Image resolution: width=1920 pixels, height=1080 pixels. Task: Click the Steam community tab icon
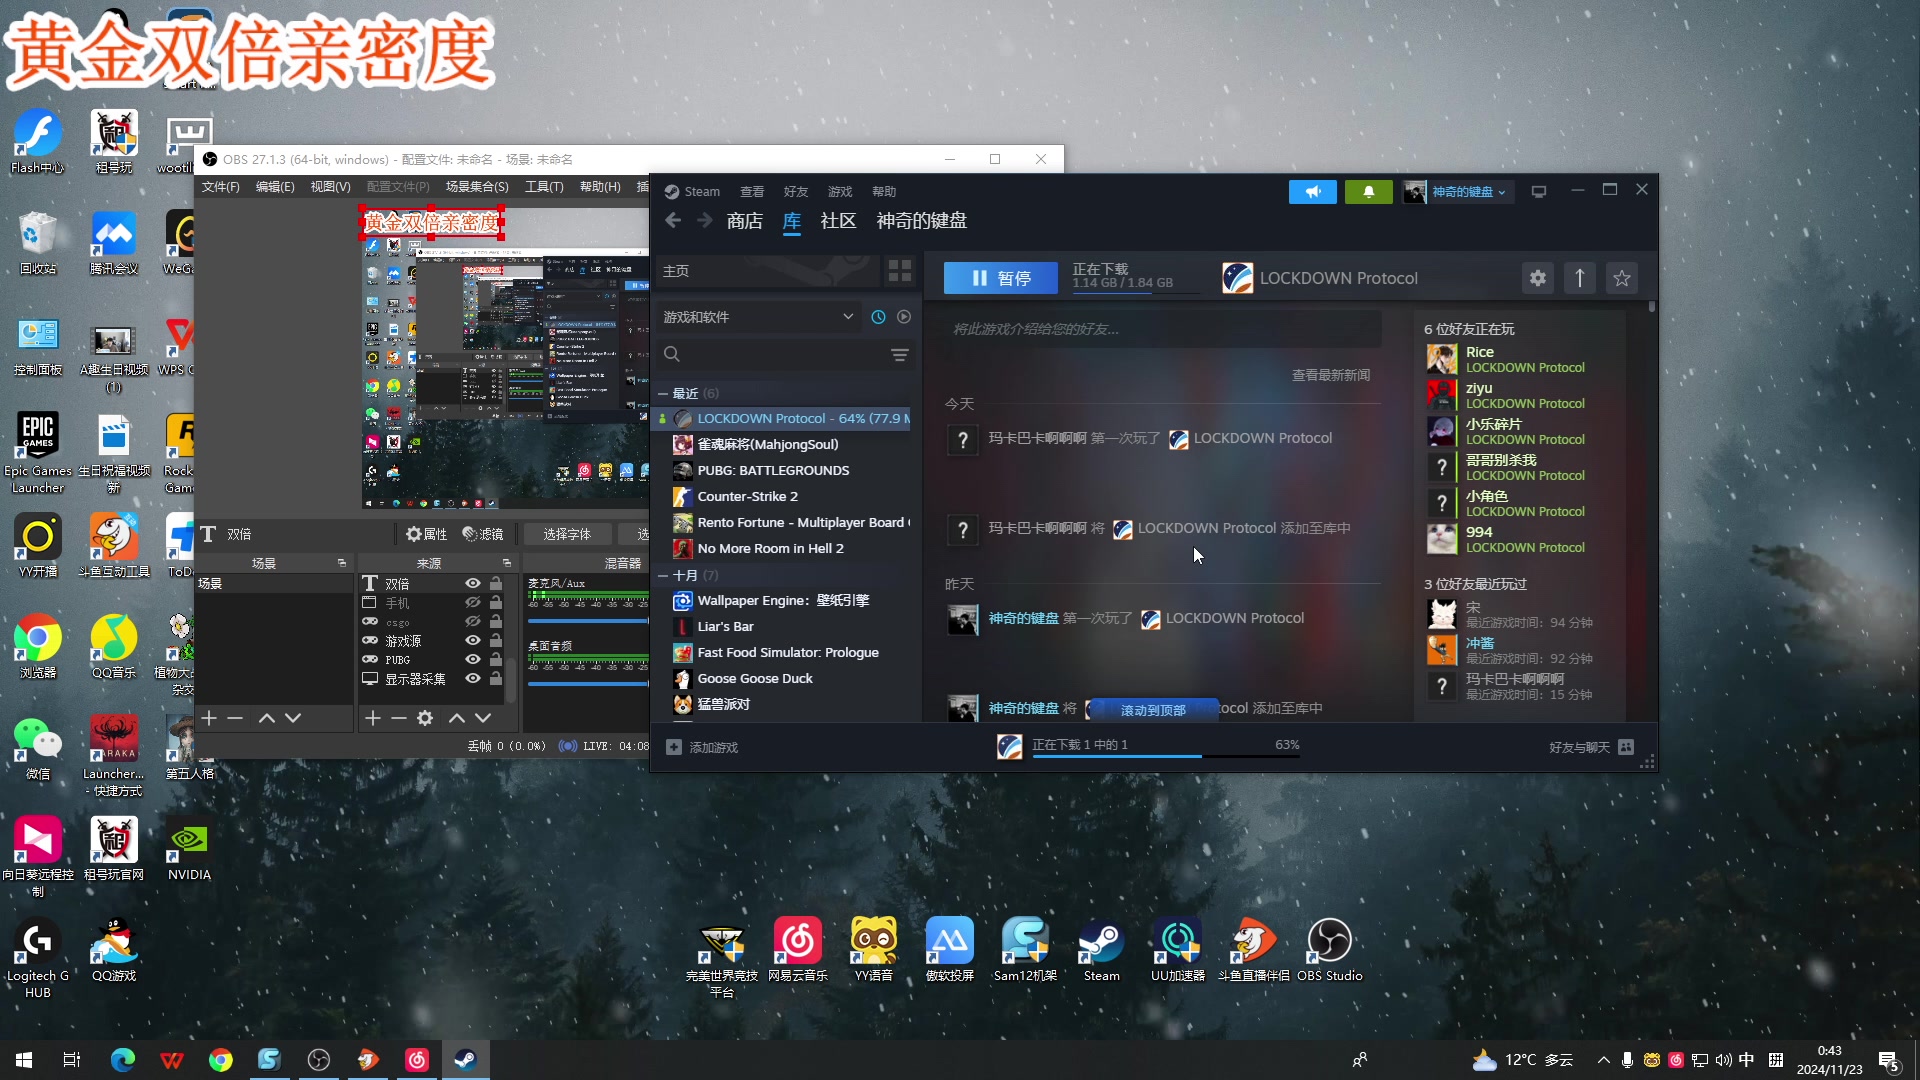tap(839, 220)
